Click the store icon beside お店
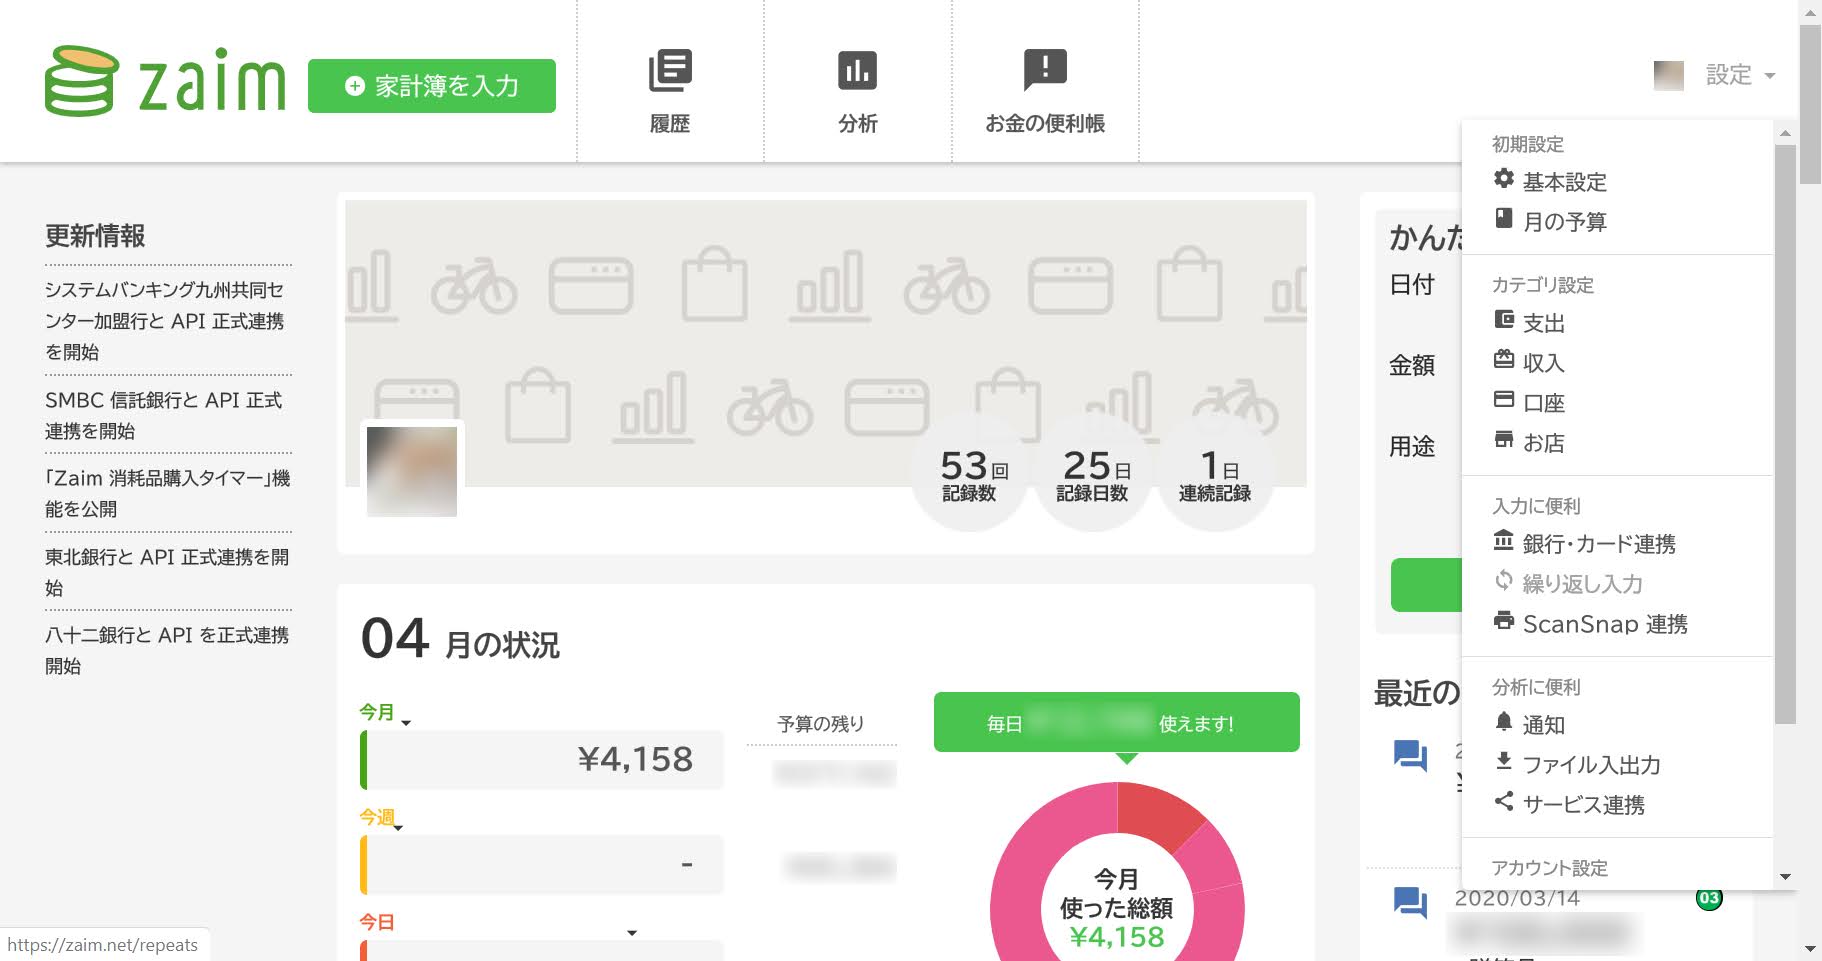Screen dimensions: 1822x961 tap(1504, 439)
